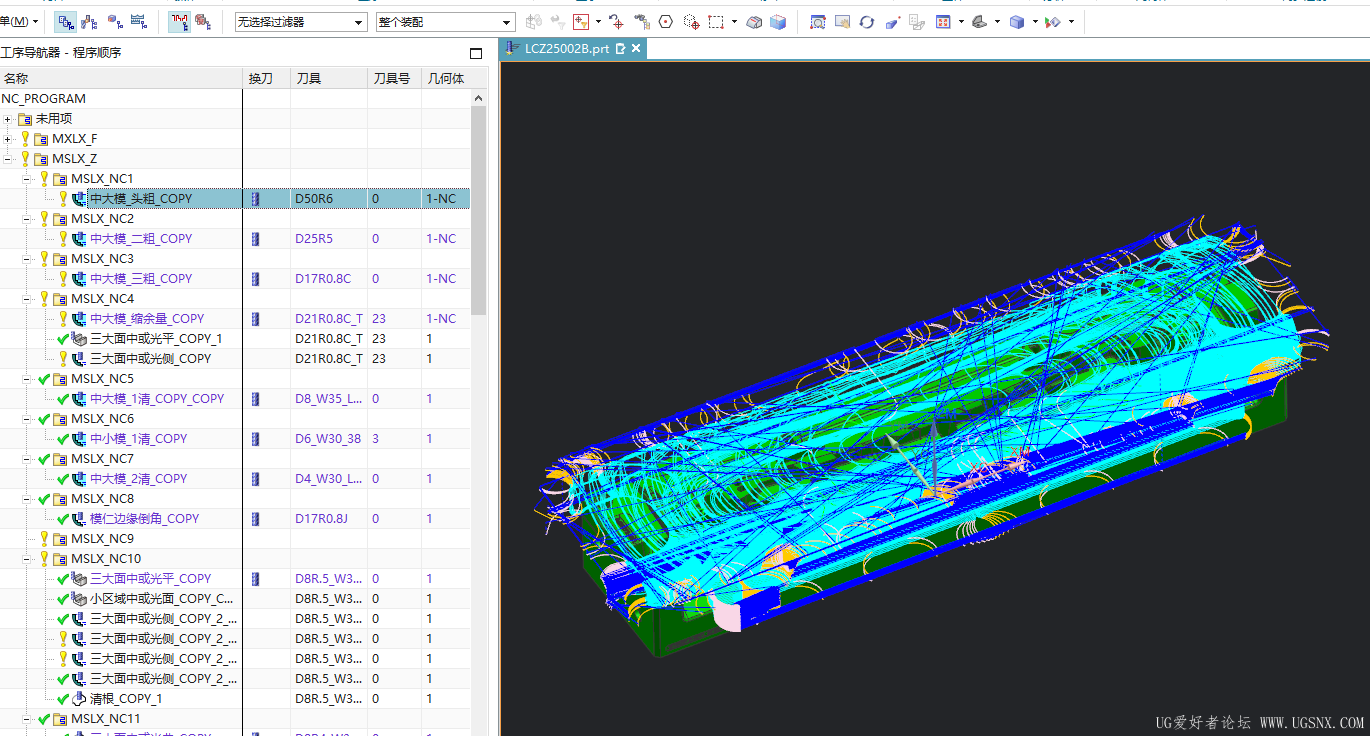This screenshot has width=1370, height=736.
Task: Switch to Geometry View icon
Action: 115,21
